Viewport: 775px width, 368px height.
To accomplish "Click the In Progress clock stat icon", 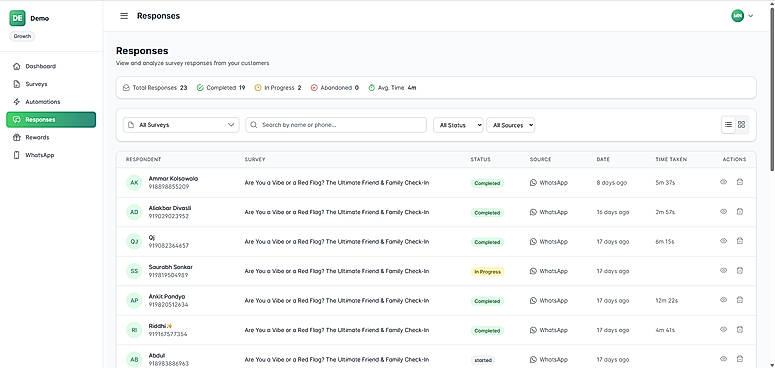I will point(258,88).
